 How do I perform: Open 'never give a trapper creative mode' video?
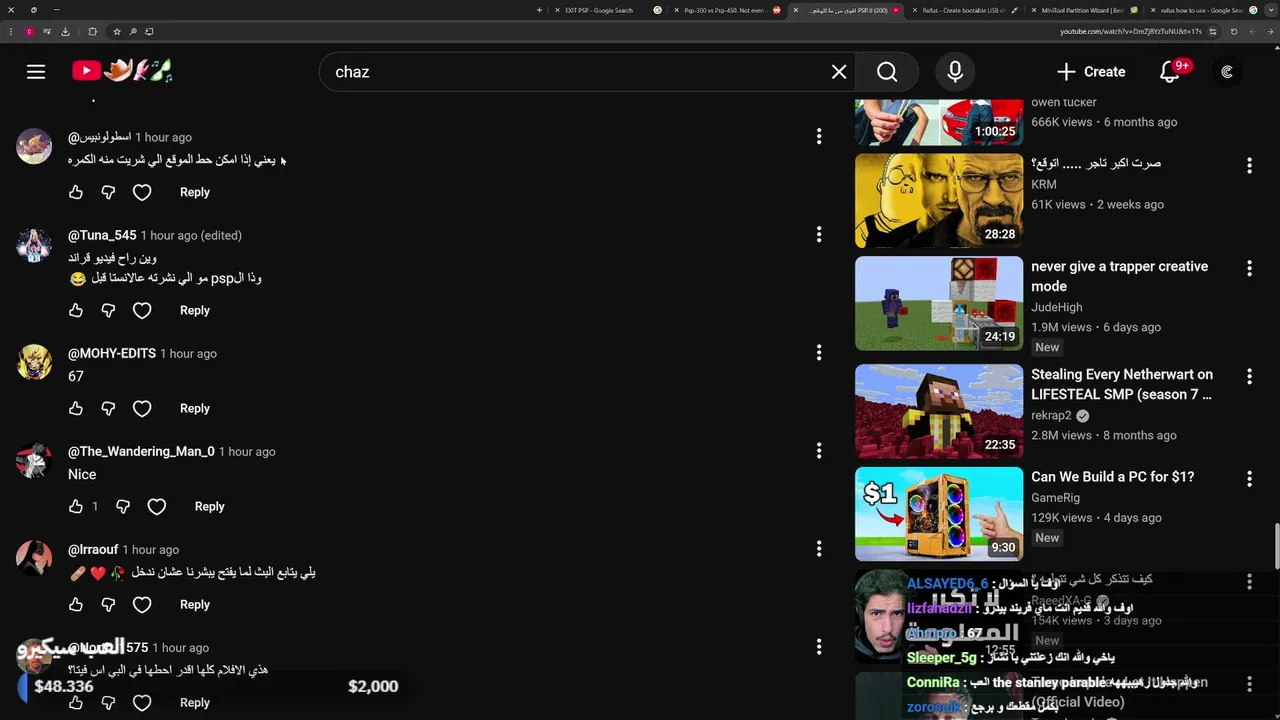1119,276
